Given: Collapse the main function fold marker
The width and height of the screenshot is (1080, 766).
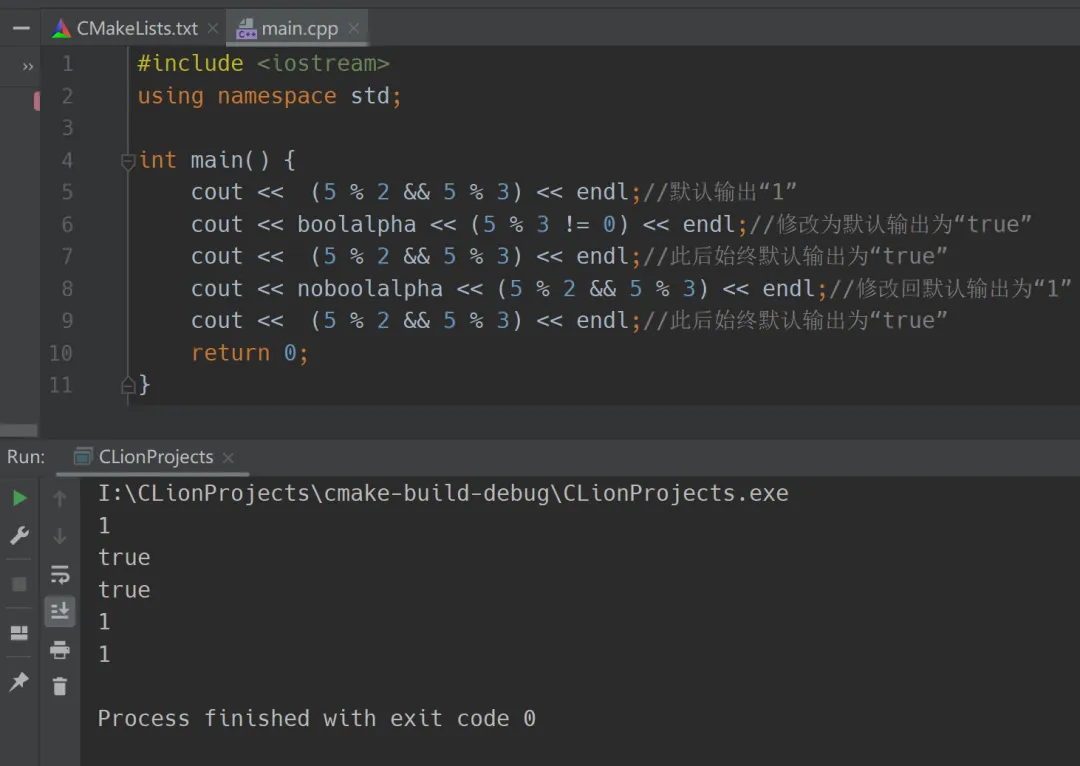Looking at the screenshot, I should pyautogui.click(x=127, y=161).
